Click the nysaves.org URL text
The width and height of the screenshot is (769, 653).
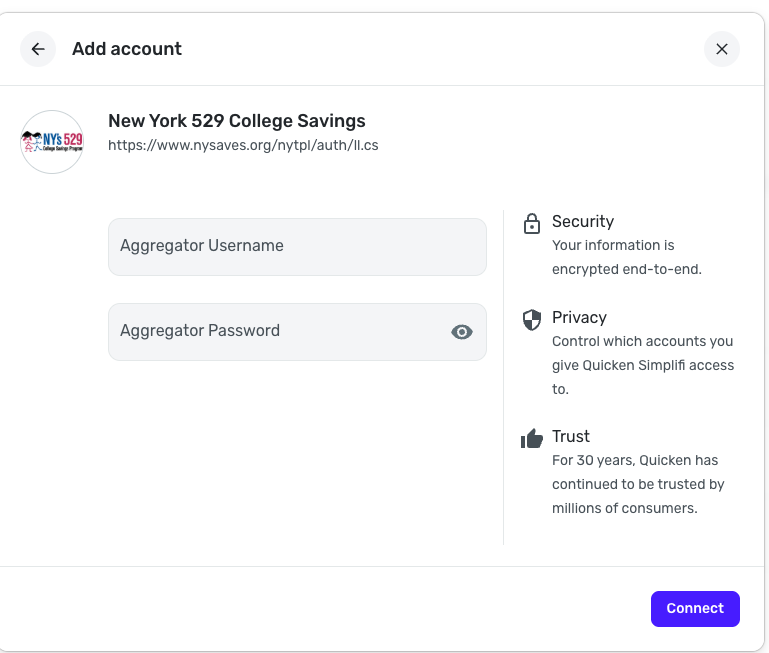243,145
